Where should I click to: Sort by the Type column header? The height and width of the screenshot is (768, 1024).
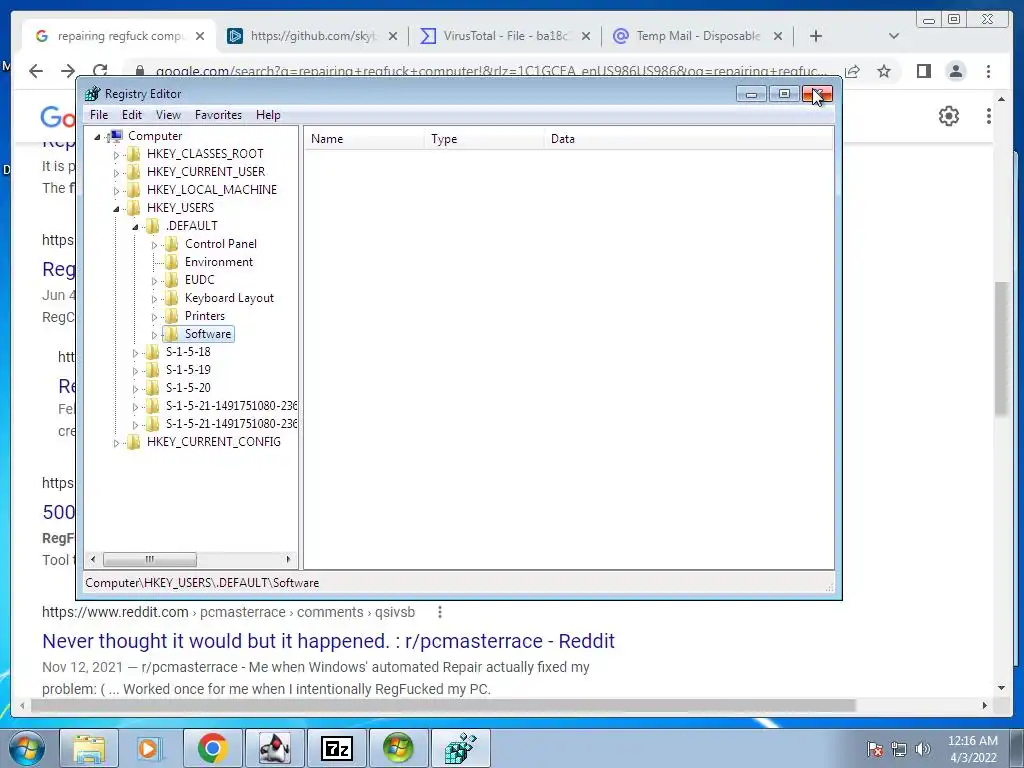(484, 139)
